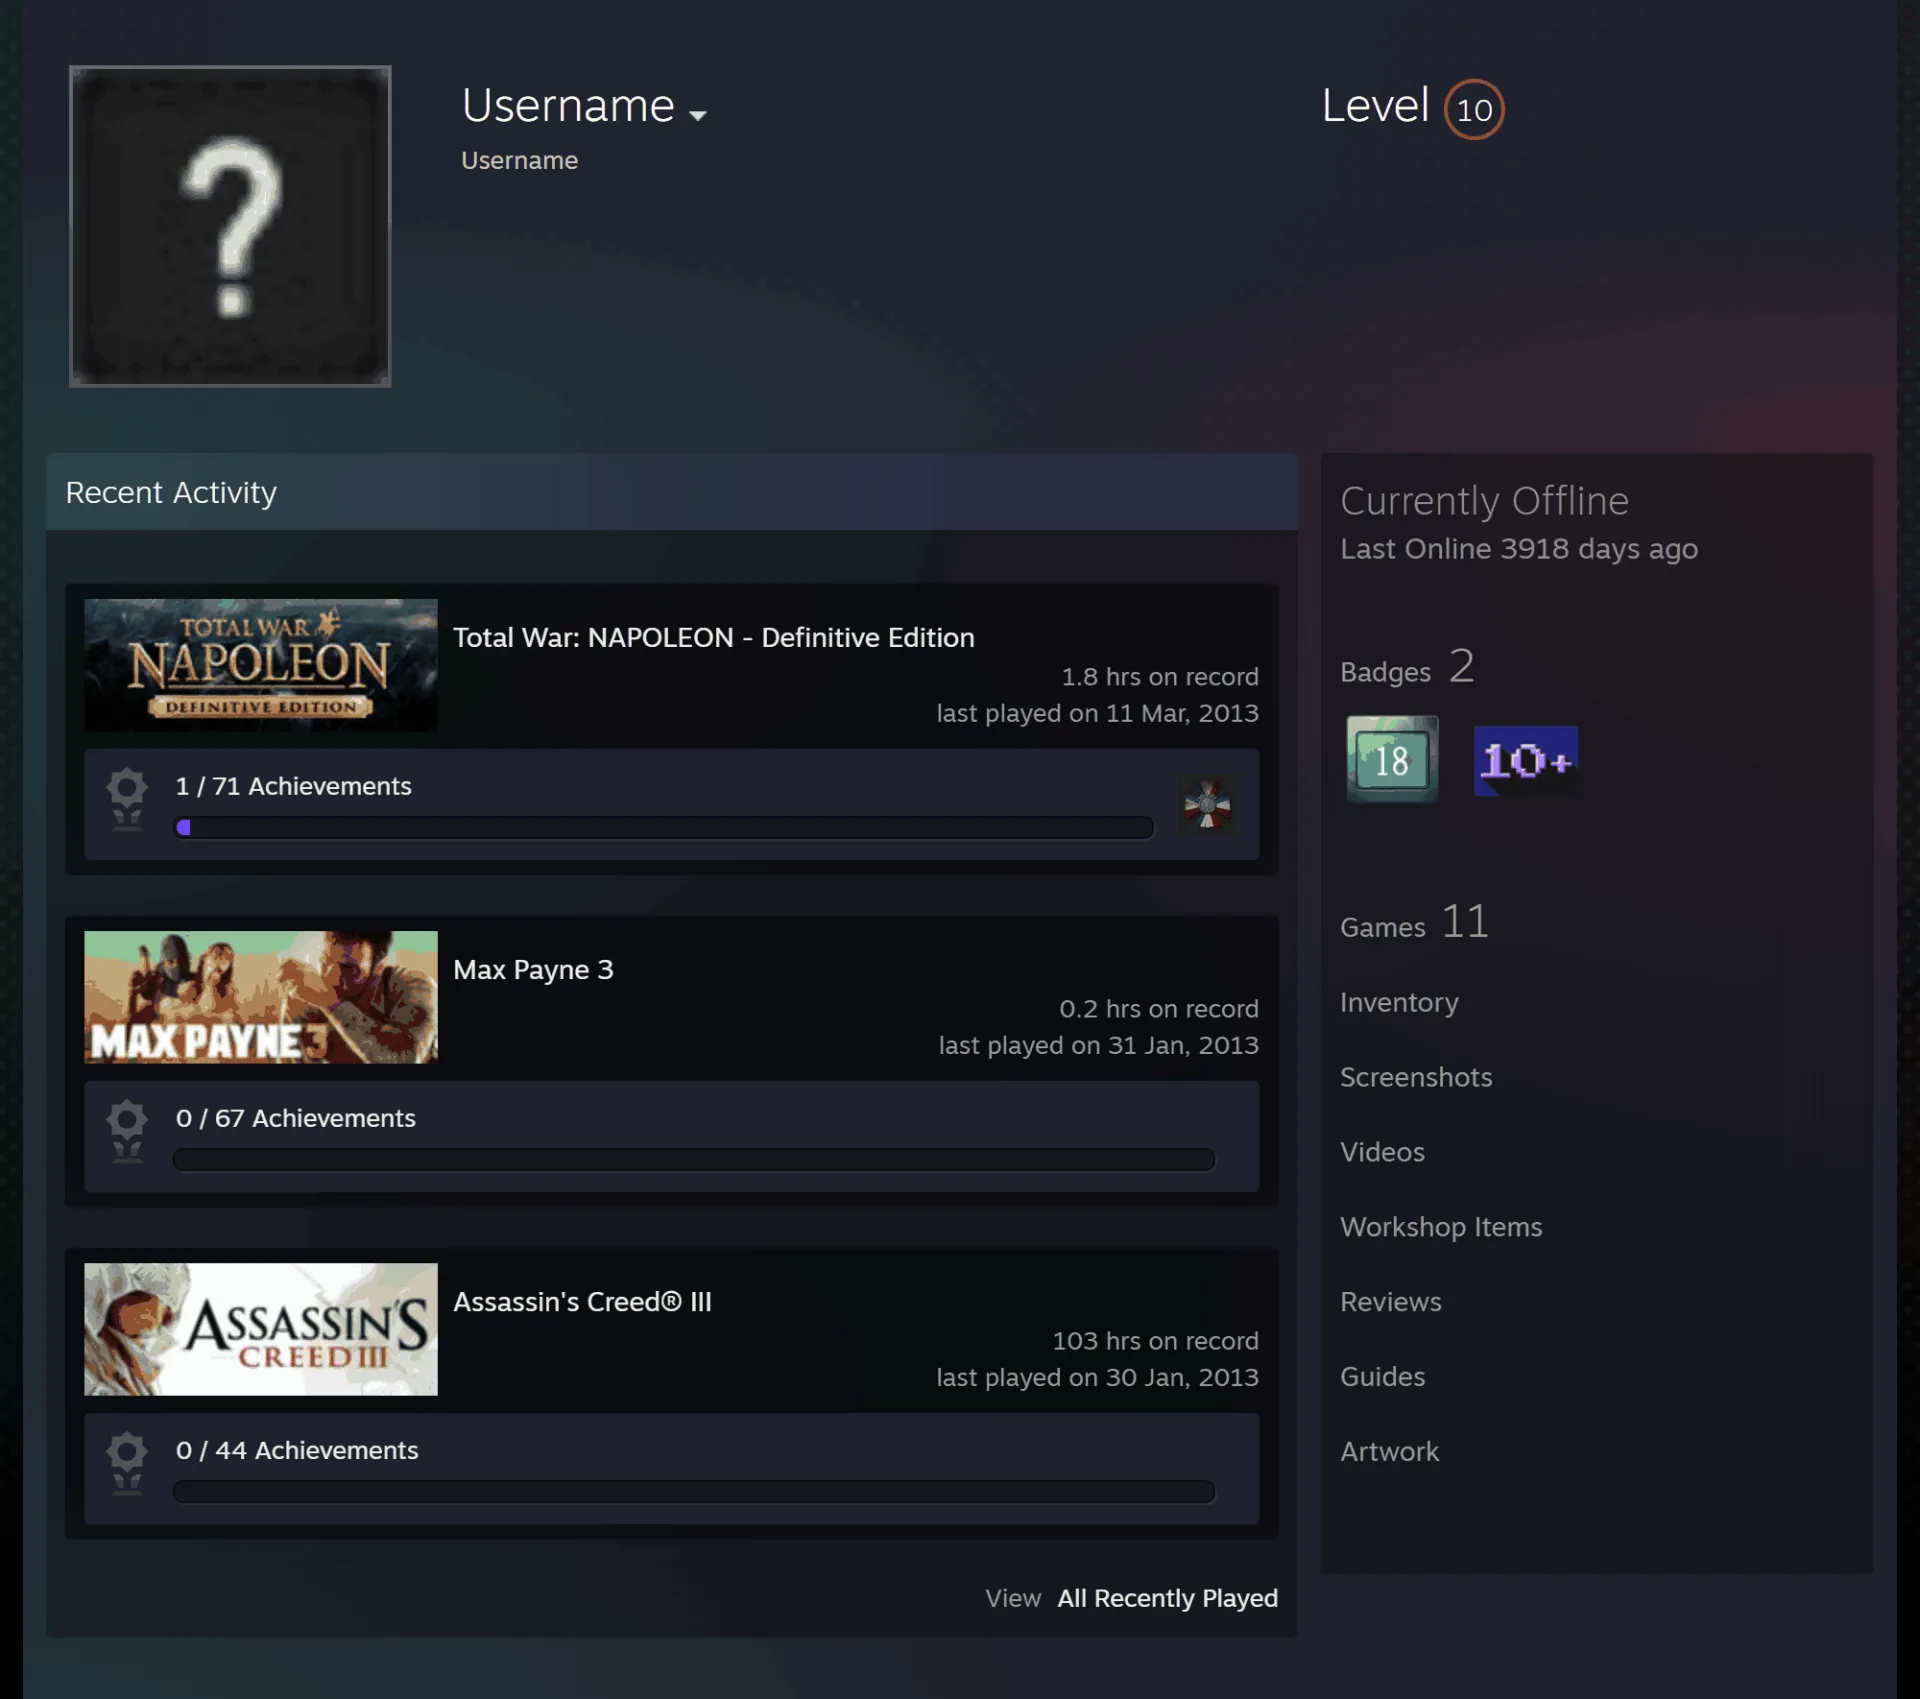Click the 10+ games collector badge
The height and width of the screenshot is (1699, 1920).
point(1526,761)
